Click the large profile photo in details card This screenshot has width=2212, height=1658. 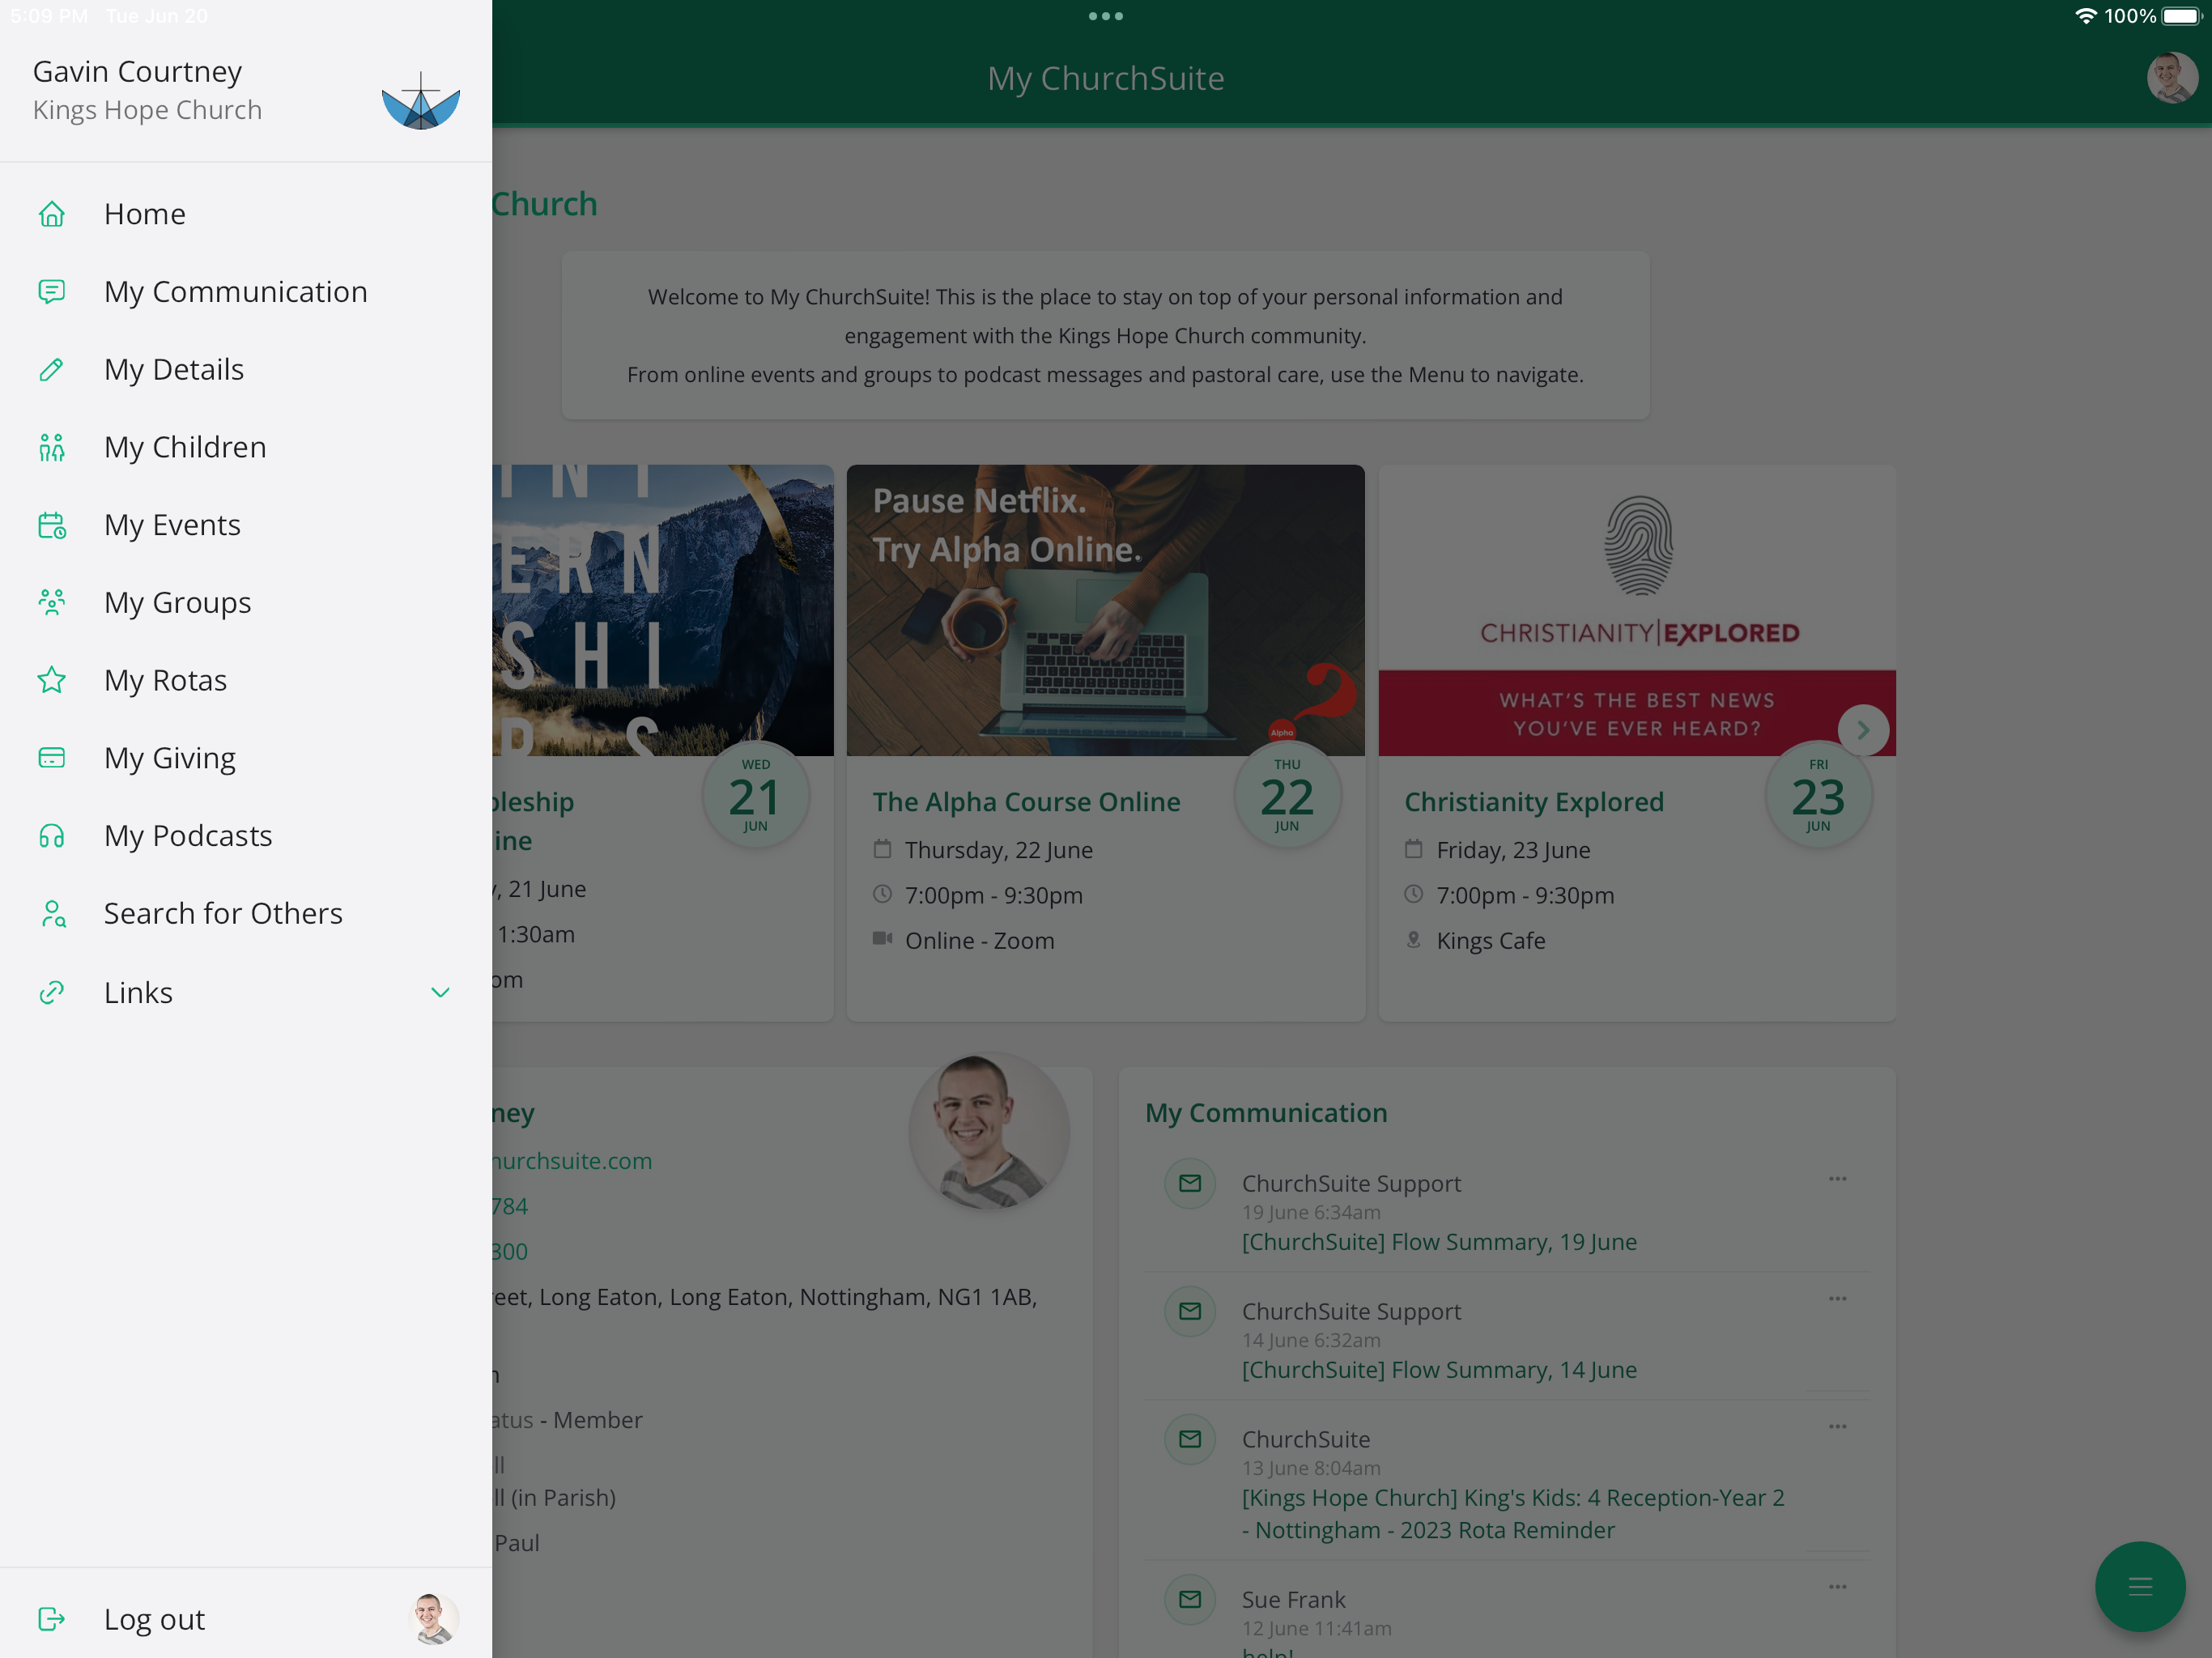[989, 1132]
